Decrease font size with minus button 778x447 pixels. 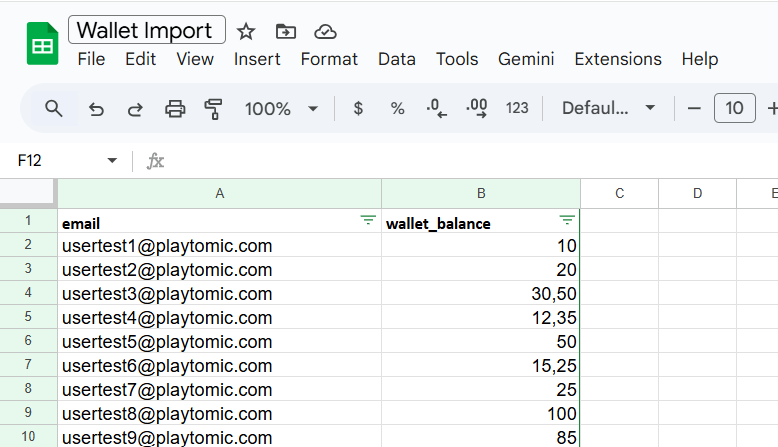pyautogui.click(x=694, y=108)
